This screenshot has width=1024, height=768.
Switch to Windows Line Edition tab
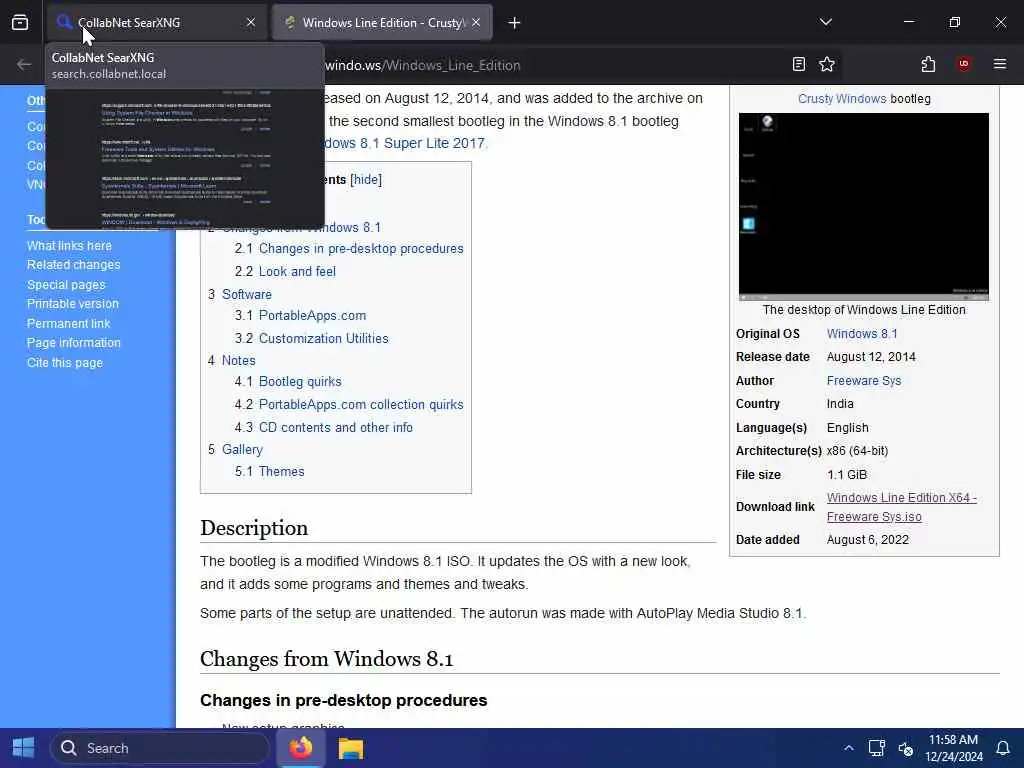(x=382, y=23)
